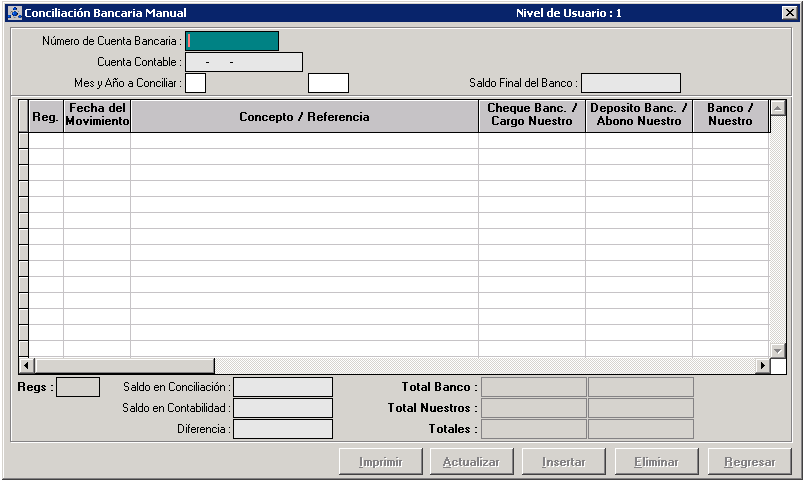
Task: Click the Concepto / Referencia column header
Action: click(304, 117)
